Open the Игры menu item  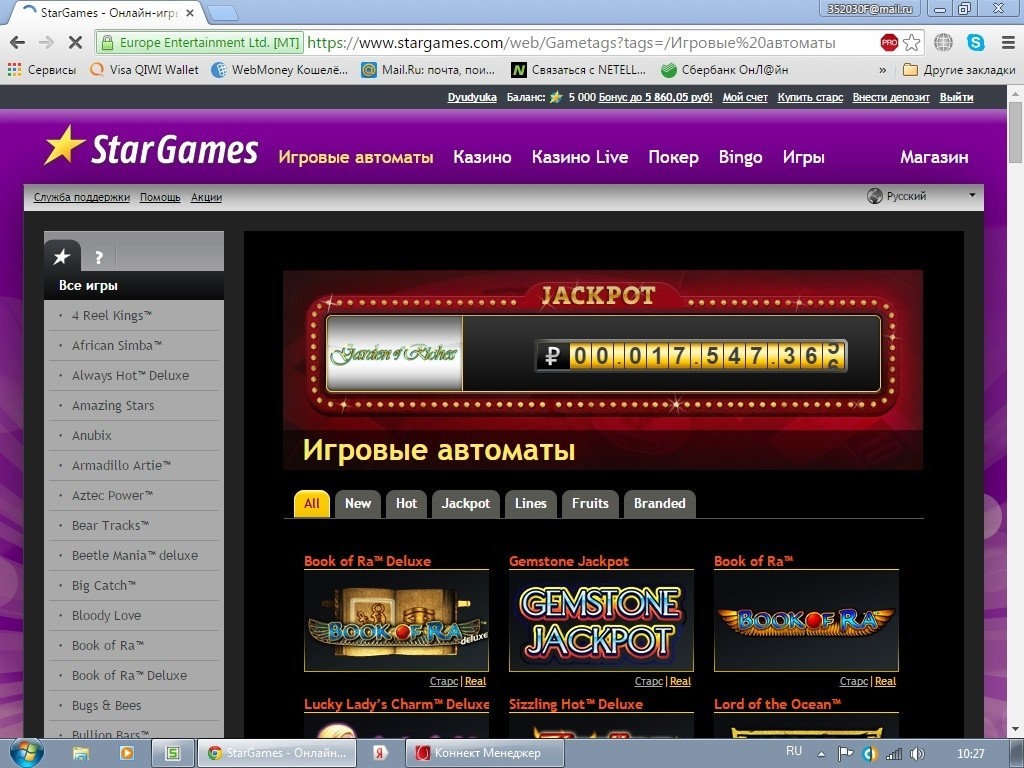[803, 157]
